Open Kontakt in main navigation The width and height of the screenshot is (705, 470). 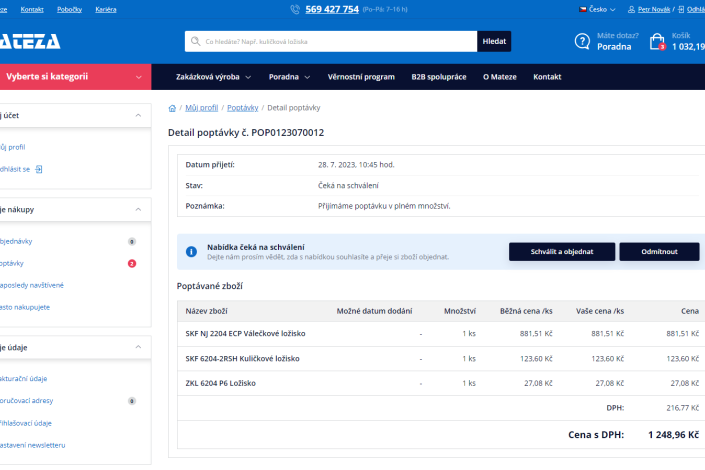(547, 77)
